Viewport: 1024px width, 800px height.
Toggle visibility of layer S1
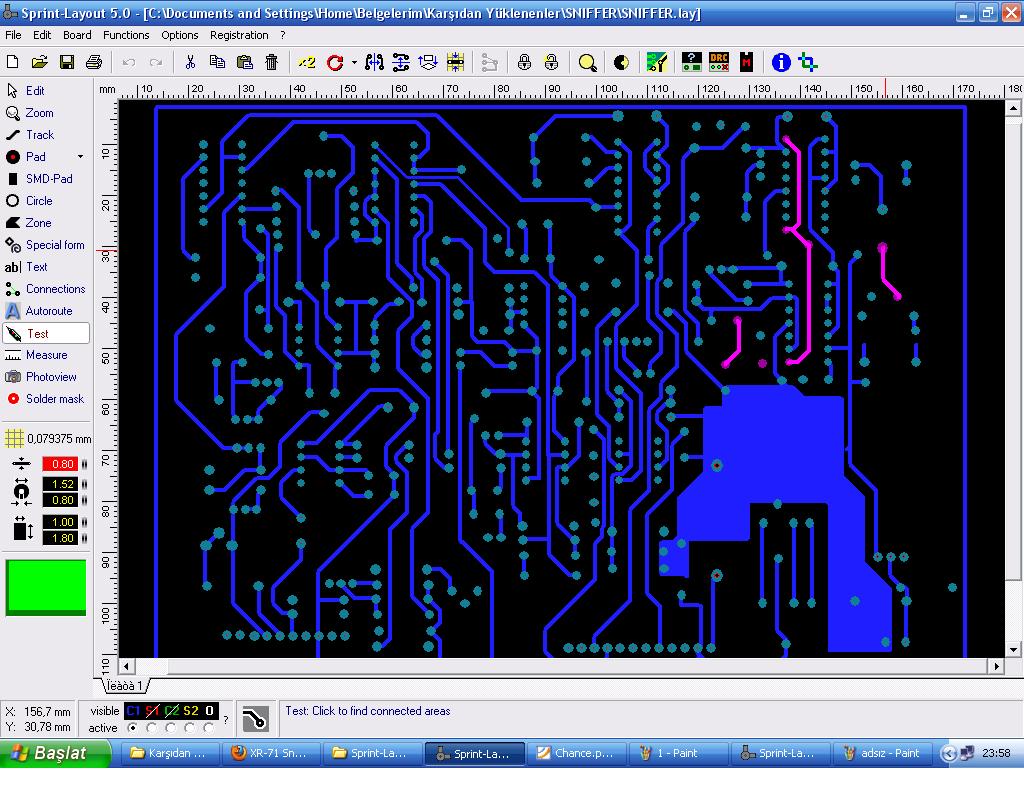tap(151, 711)
